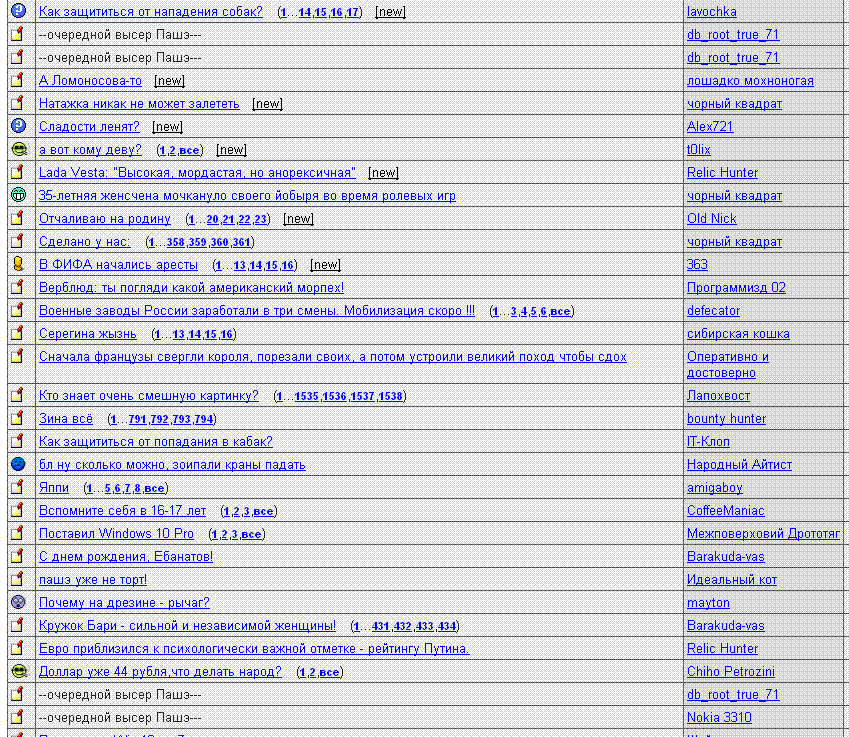
Task: Click the shocked face icon next to "Почему на дрезине - рычаг?"
Action: pos(17,602)
